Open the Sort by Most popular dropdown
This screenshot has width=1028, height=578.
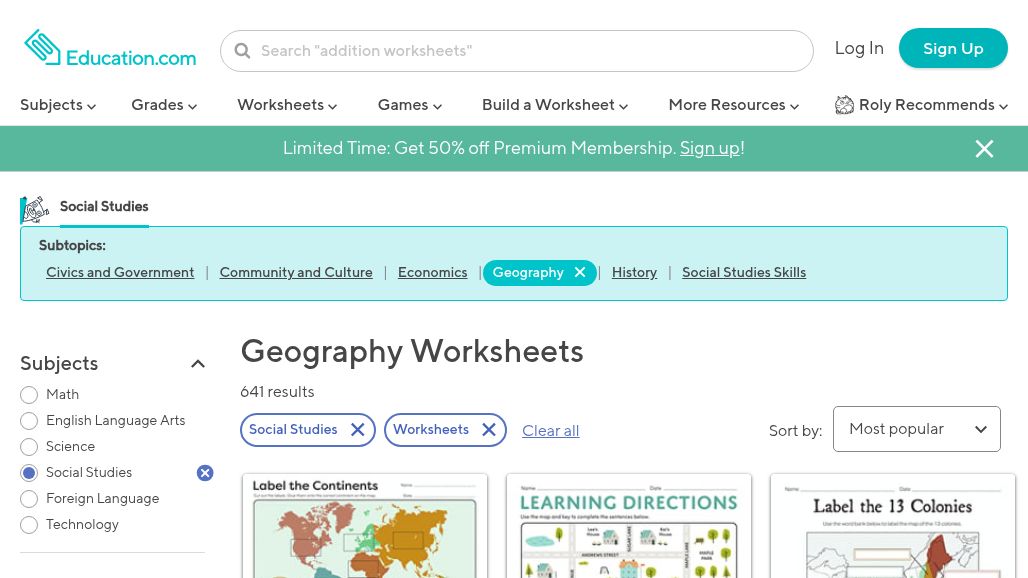pyautogui.click(x=917, y=429)
